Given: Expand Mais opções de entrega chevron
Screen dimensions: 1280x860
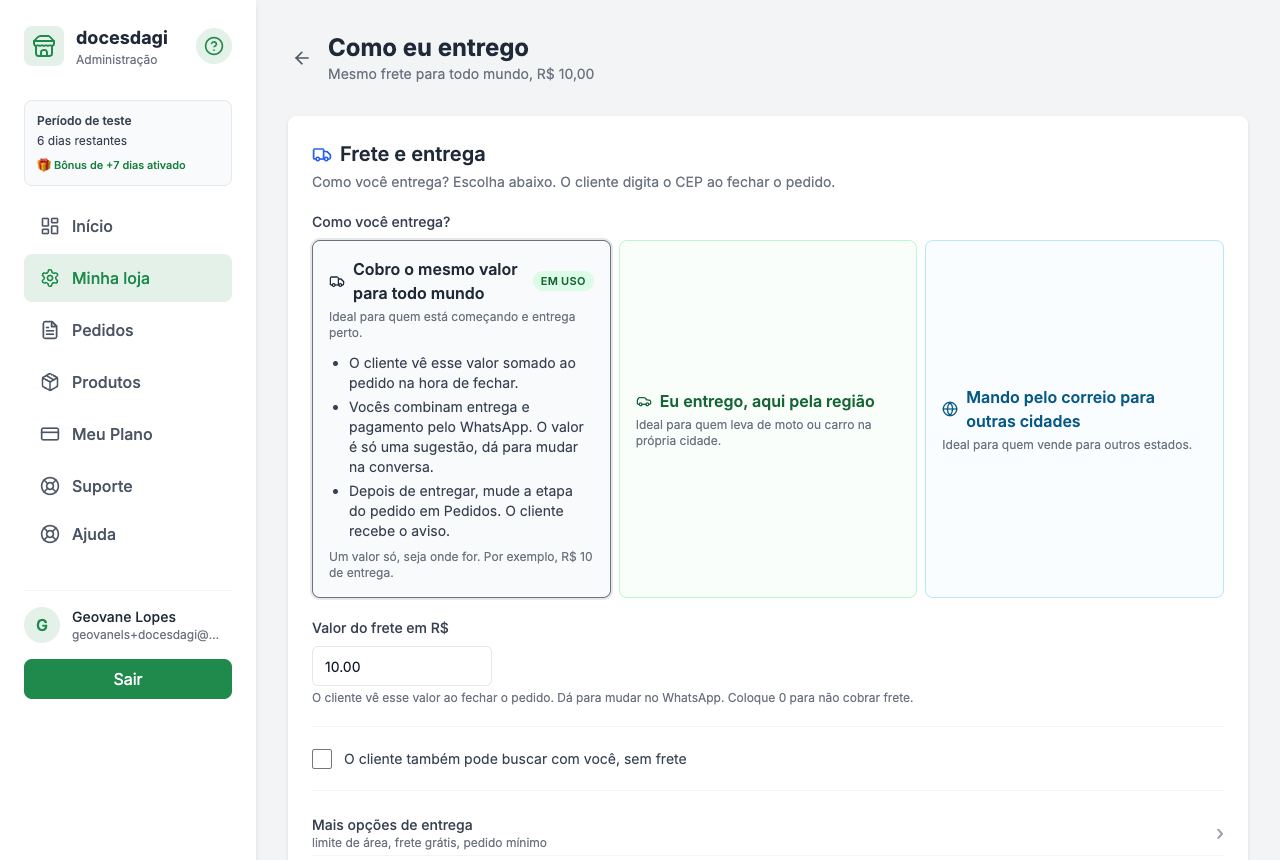Looking at the screenshot, I should [x=1220, y=834].
